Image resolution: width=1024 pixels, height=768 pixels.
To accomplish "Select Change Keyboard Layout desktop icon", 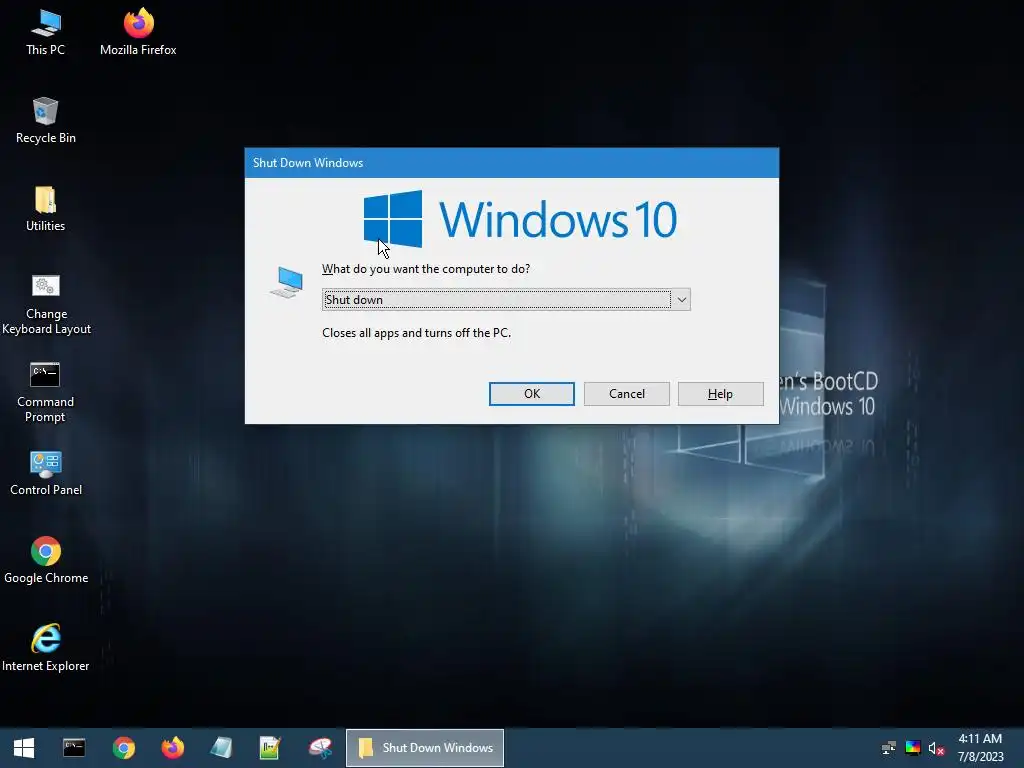I will [x=46, y=304].
